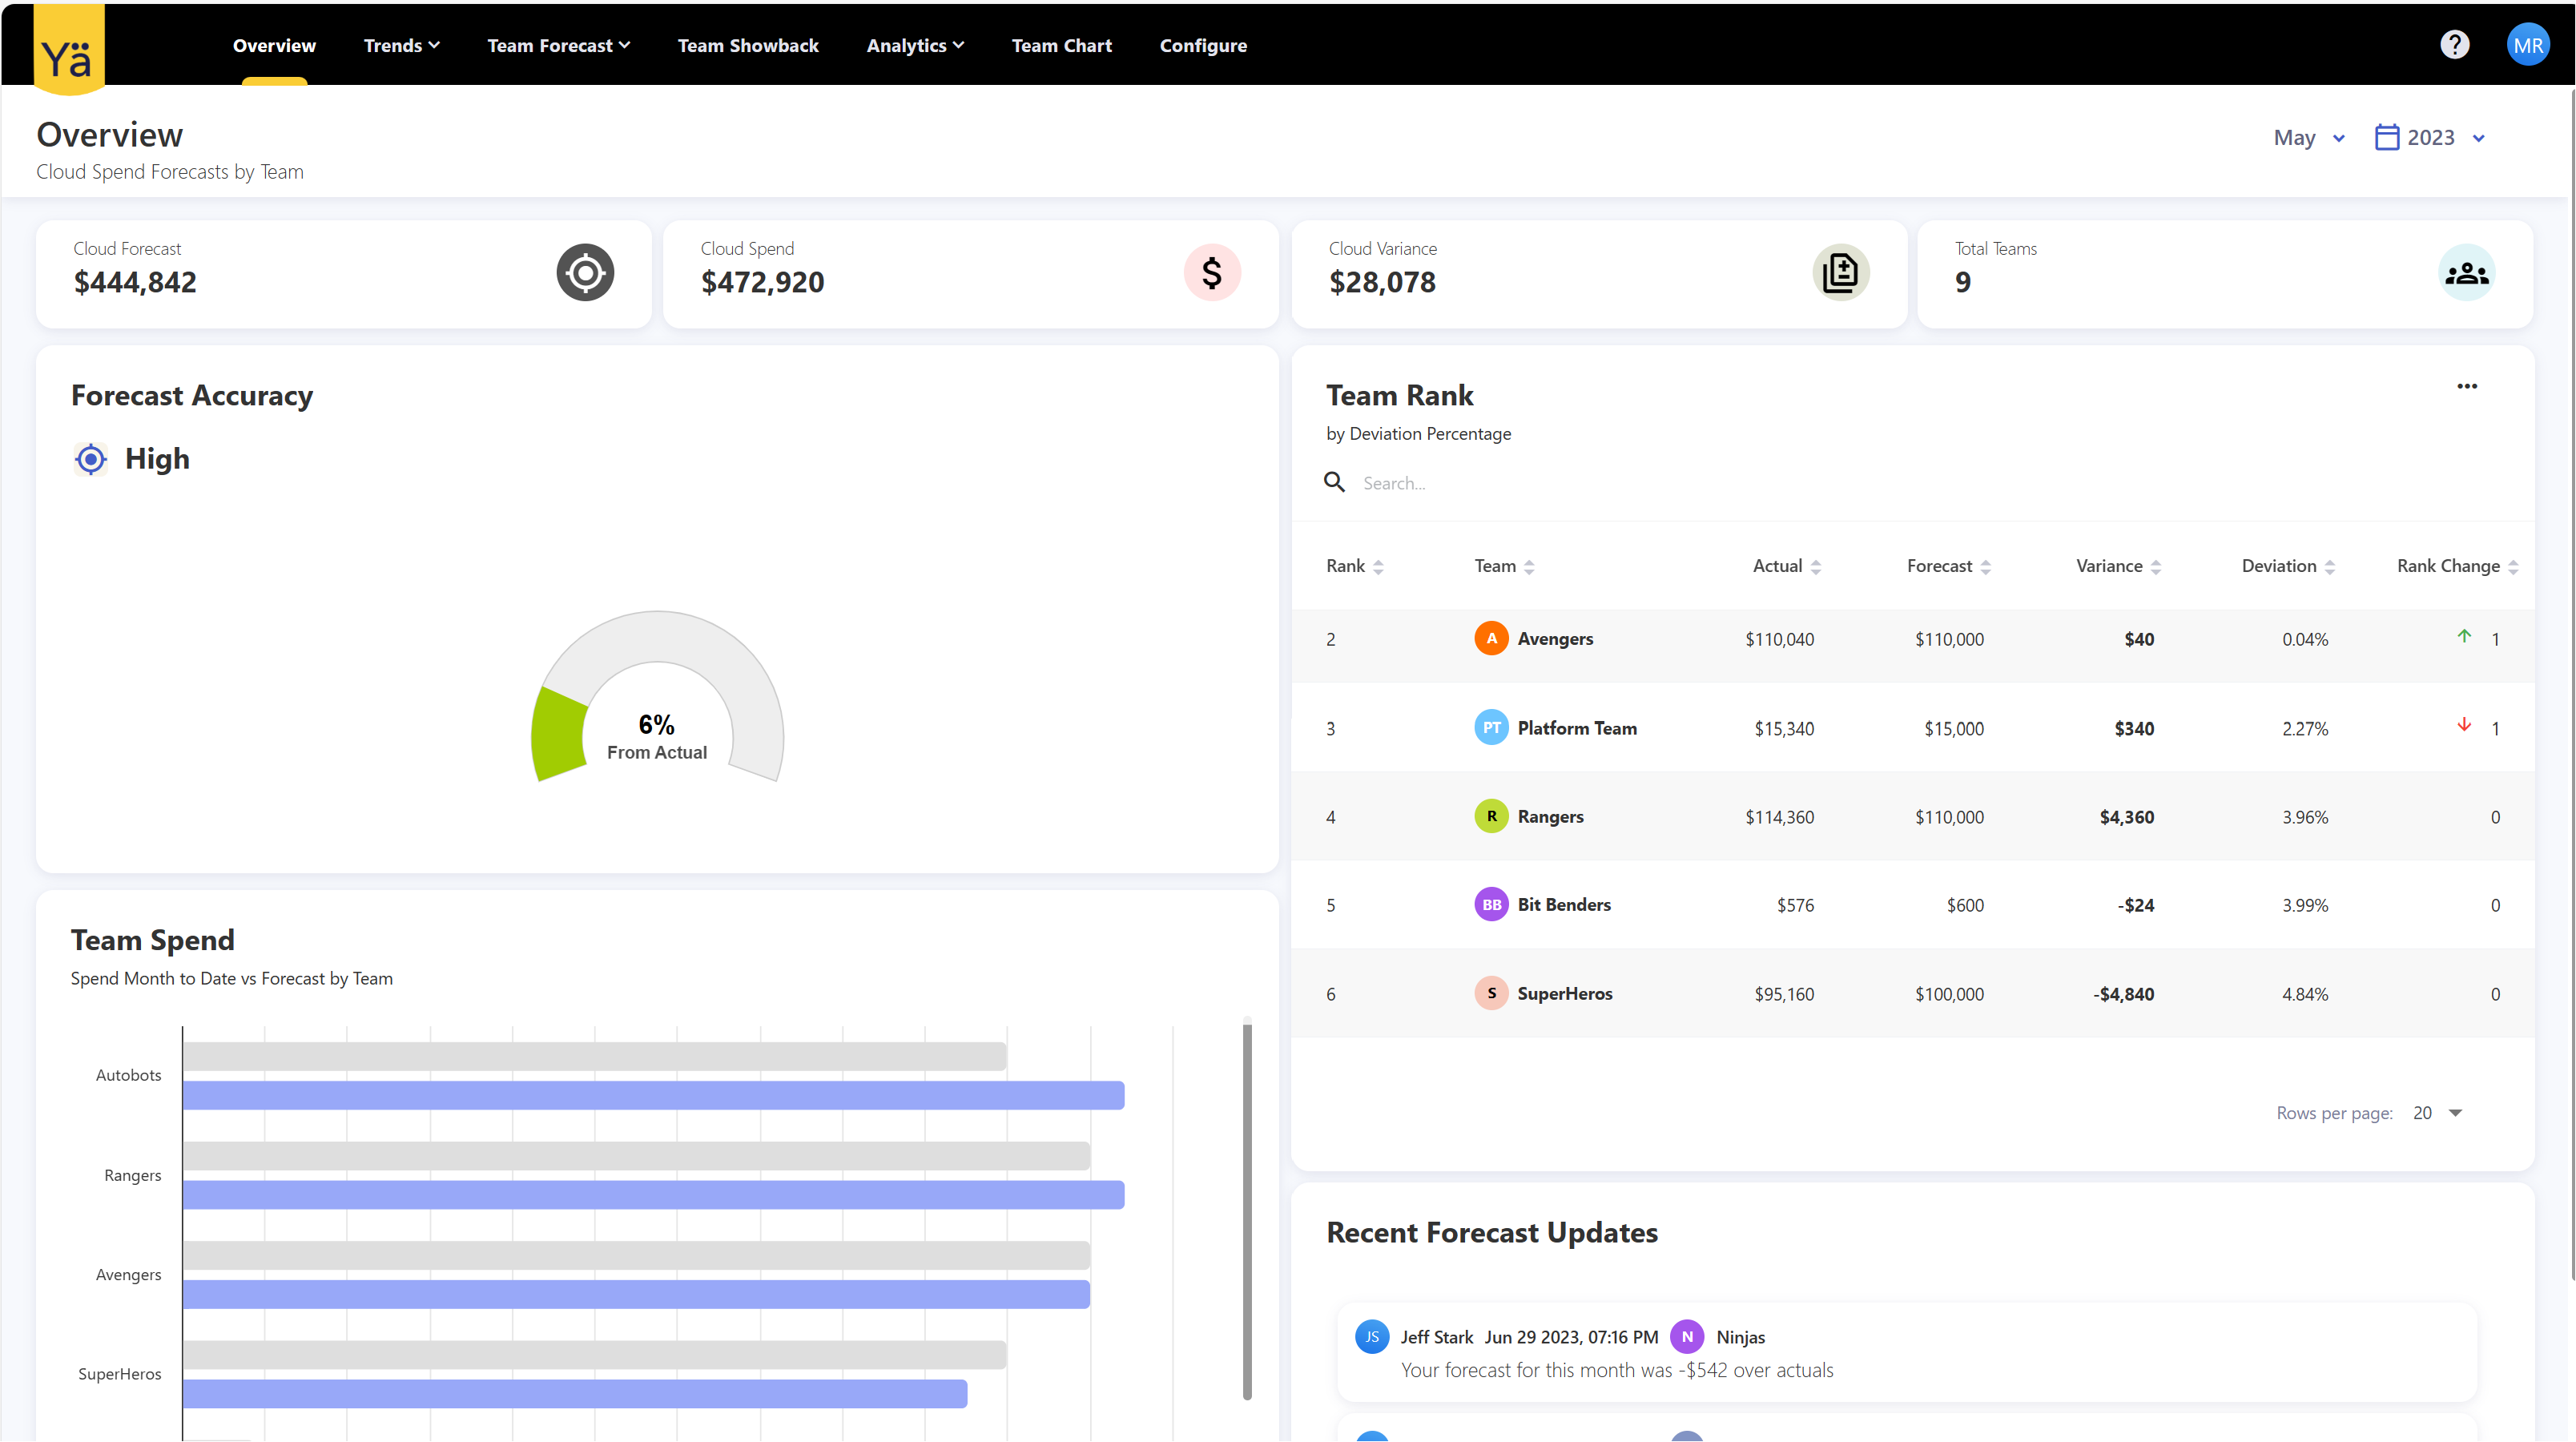Click the Team Spend chart vertical scrollbar
Image resolution: width=2576 pixels, height=1442 pixels.
pos(1246,1210)
